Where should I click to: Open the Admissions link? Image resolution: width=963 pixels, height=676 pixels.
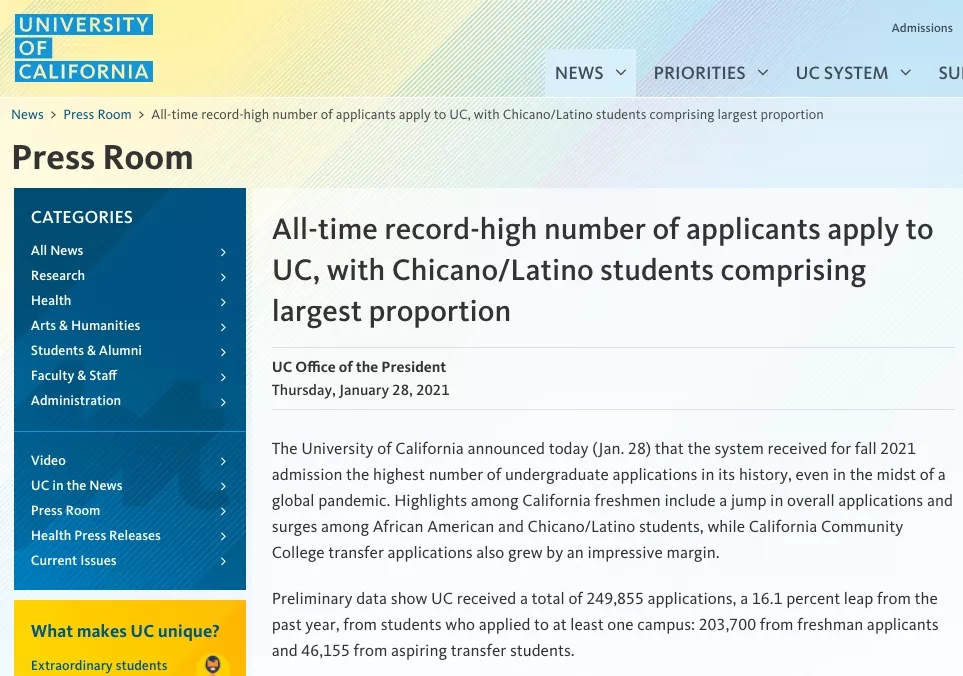point(922,28)
